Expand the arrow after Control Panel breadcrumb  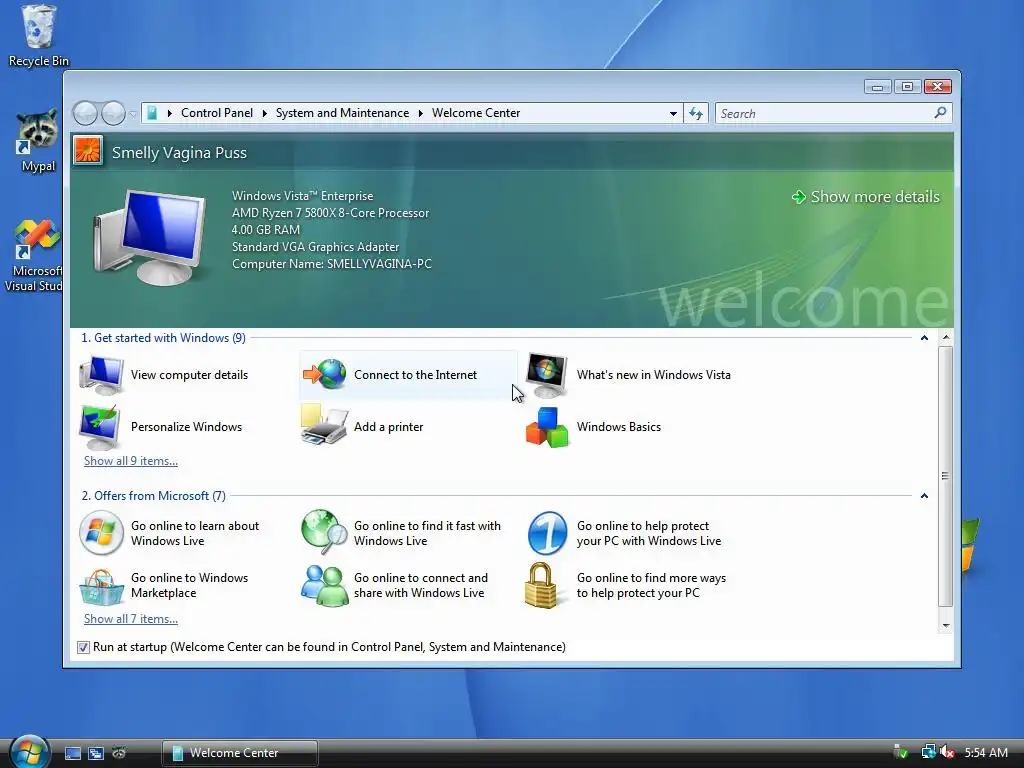click(264, 113)
